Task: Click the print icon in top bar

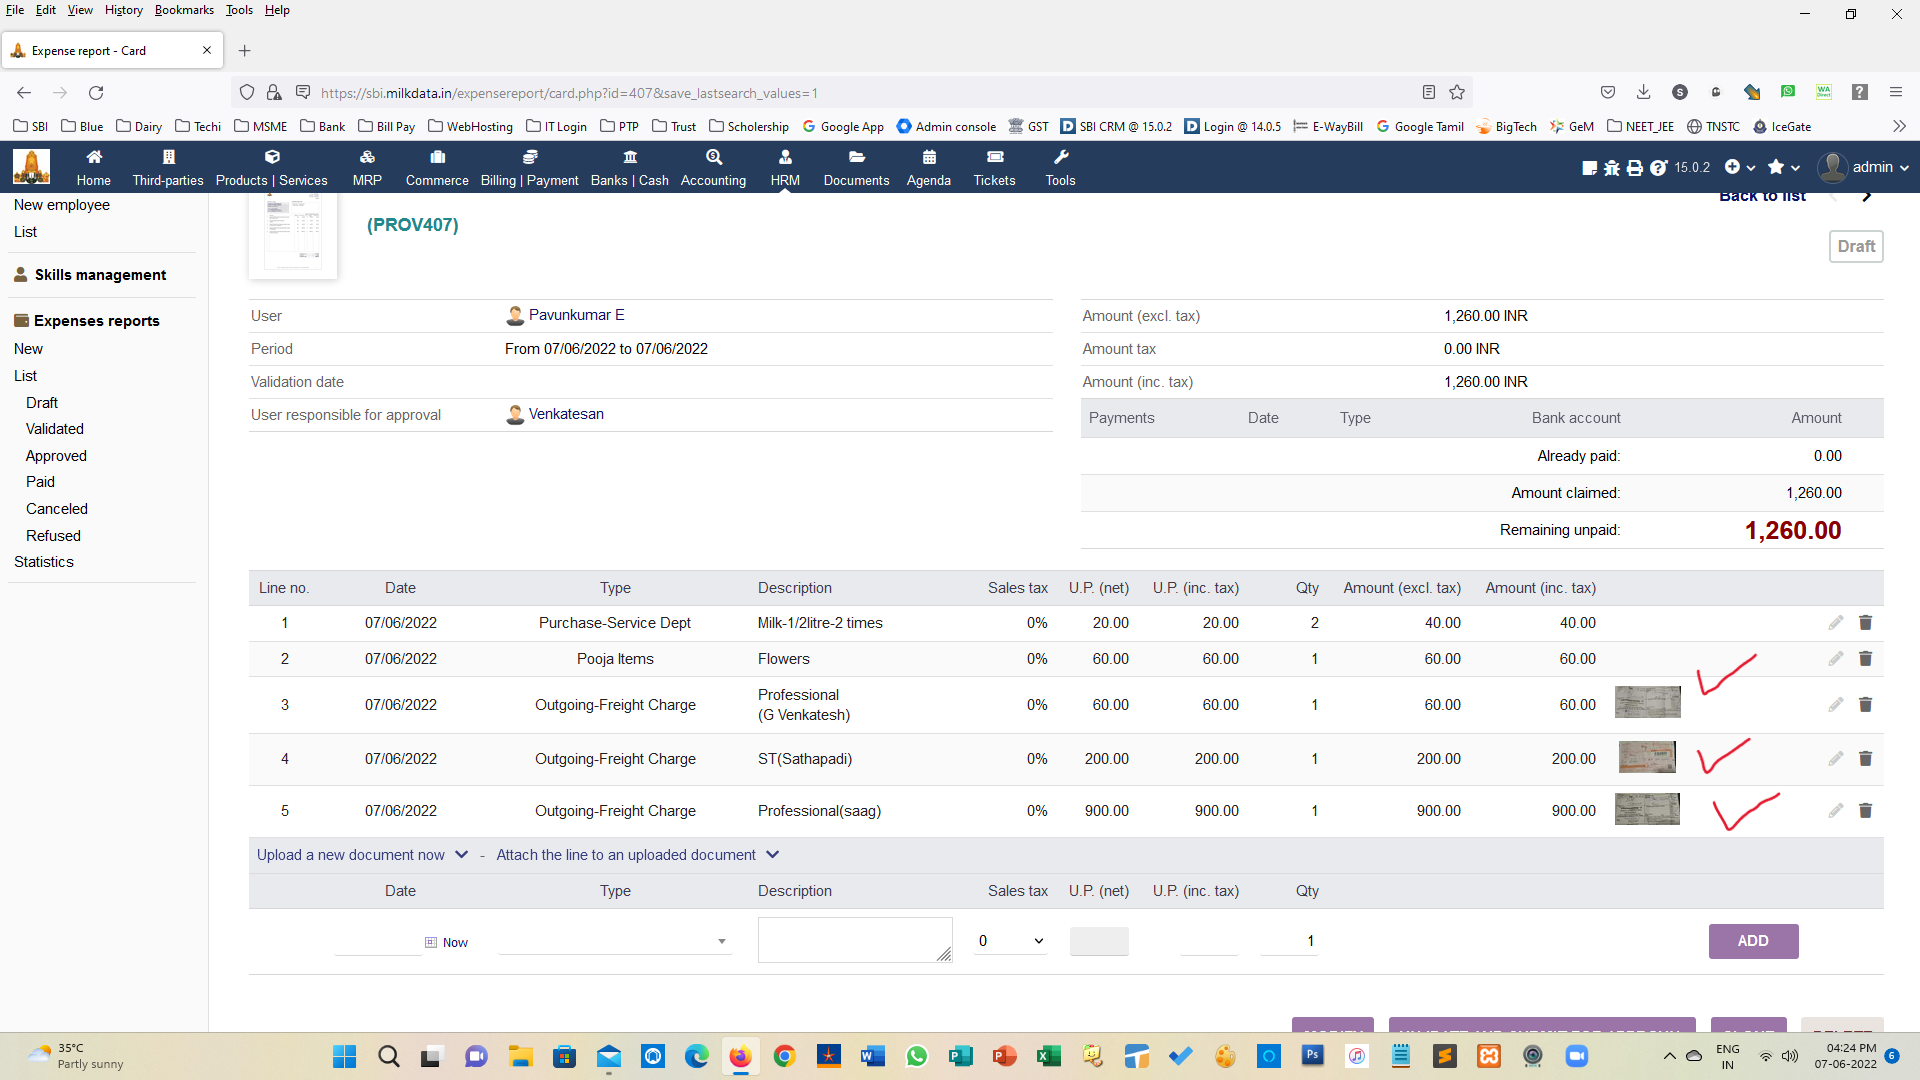Action: coord(1635,168)
